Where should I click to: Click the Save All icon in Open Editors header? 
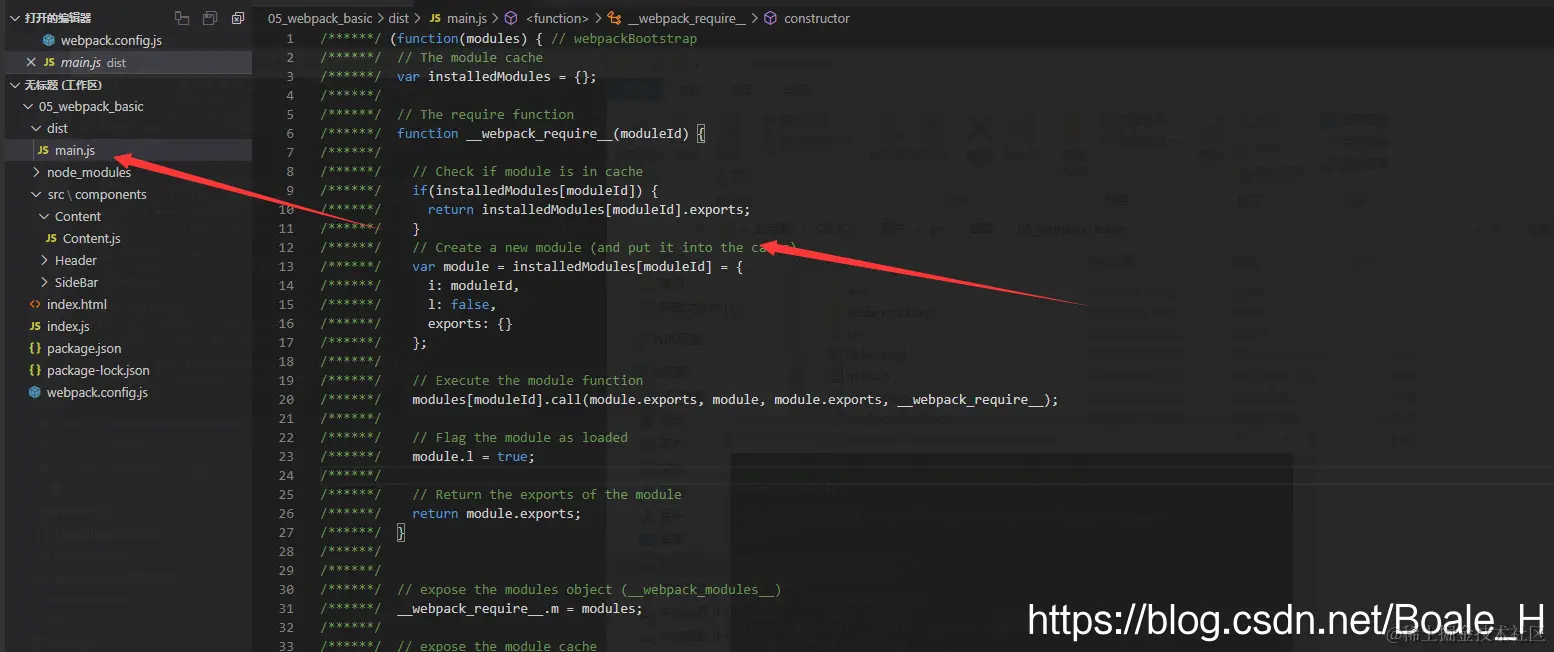209,18
